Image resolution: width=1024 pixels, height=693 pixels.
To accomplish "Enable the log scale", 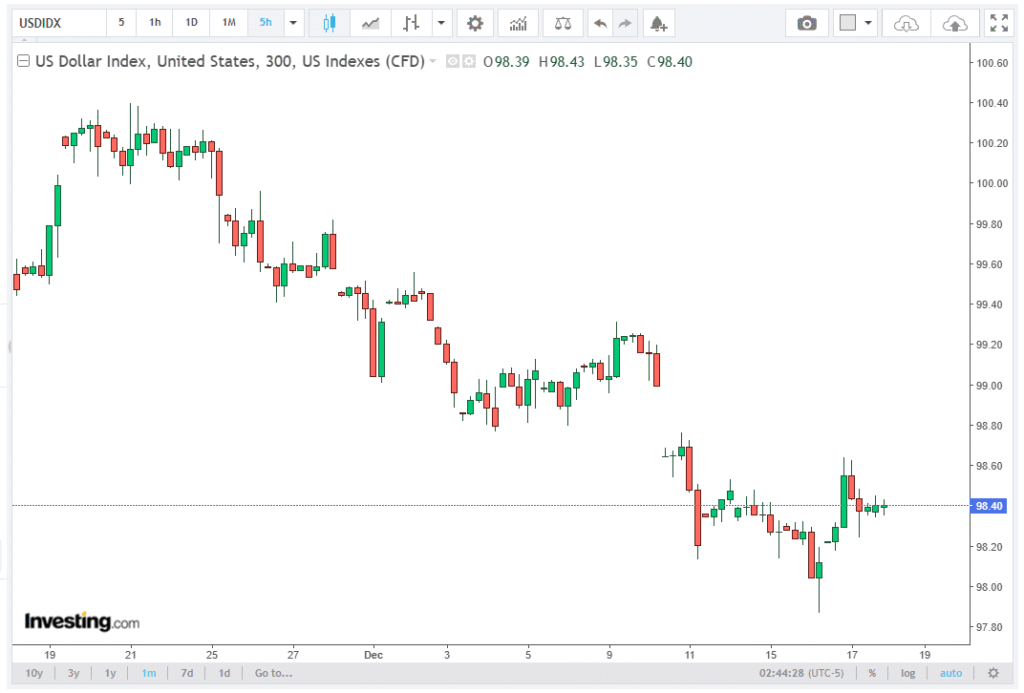I will (x=907, y=673).
